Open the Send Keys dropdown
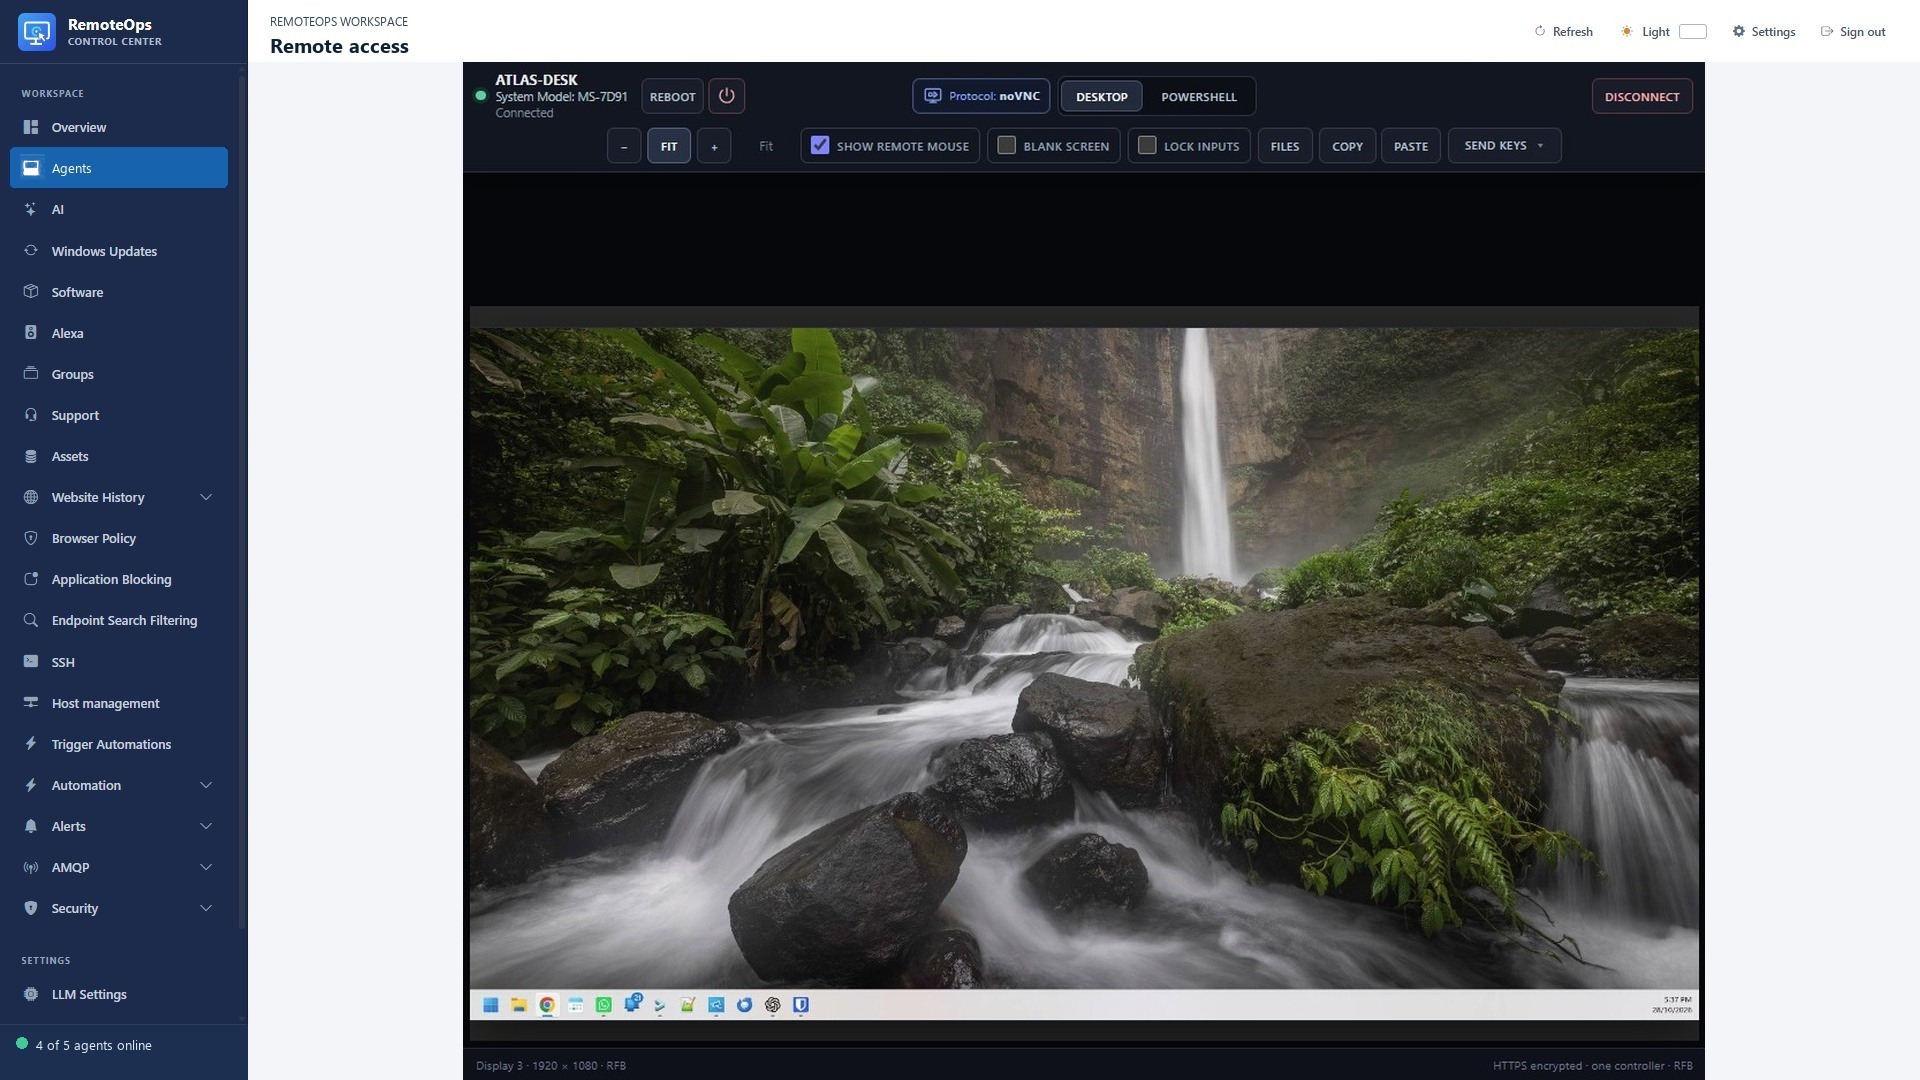Image resolution: width=1920 pixels, height=1080 pixels. coord(1504,146)
